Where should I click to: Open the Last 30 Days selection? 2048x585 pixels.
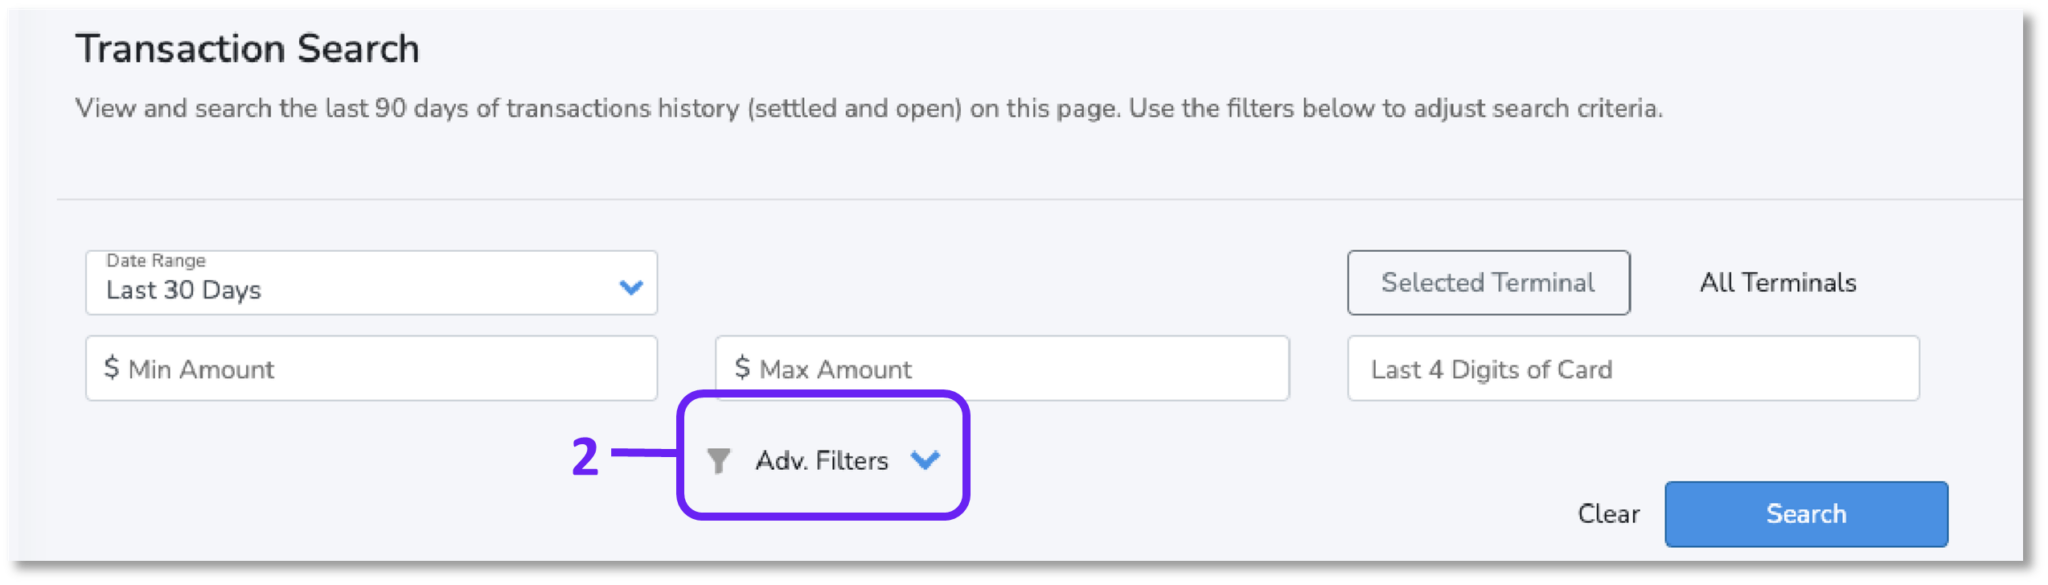184,290
